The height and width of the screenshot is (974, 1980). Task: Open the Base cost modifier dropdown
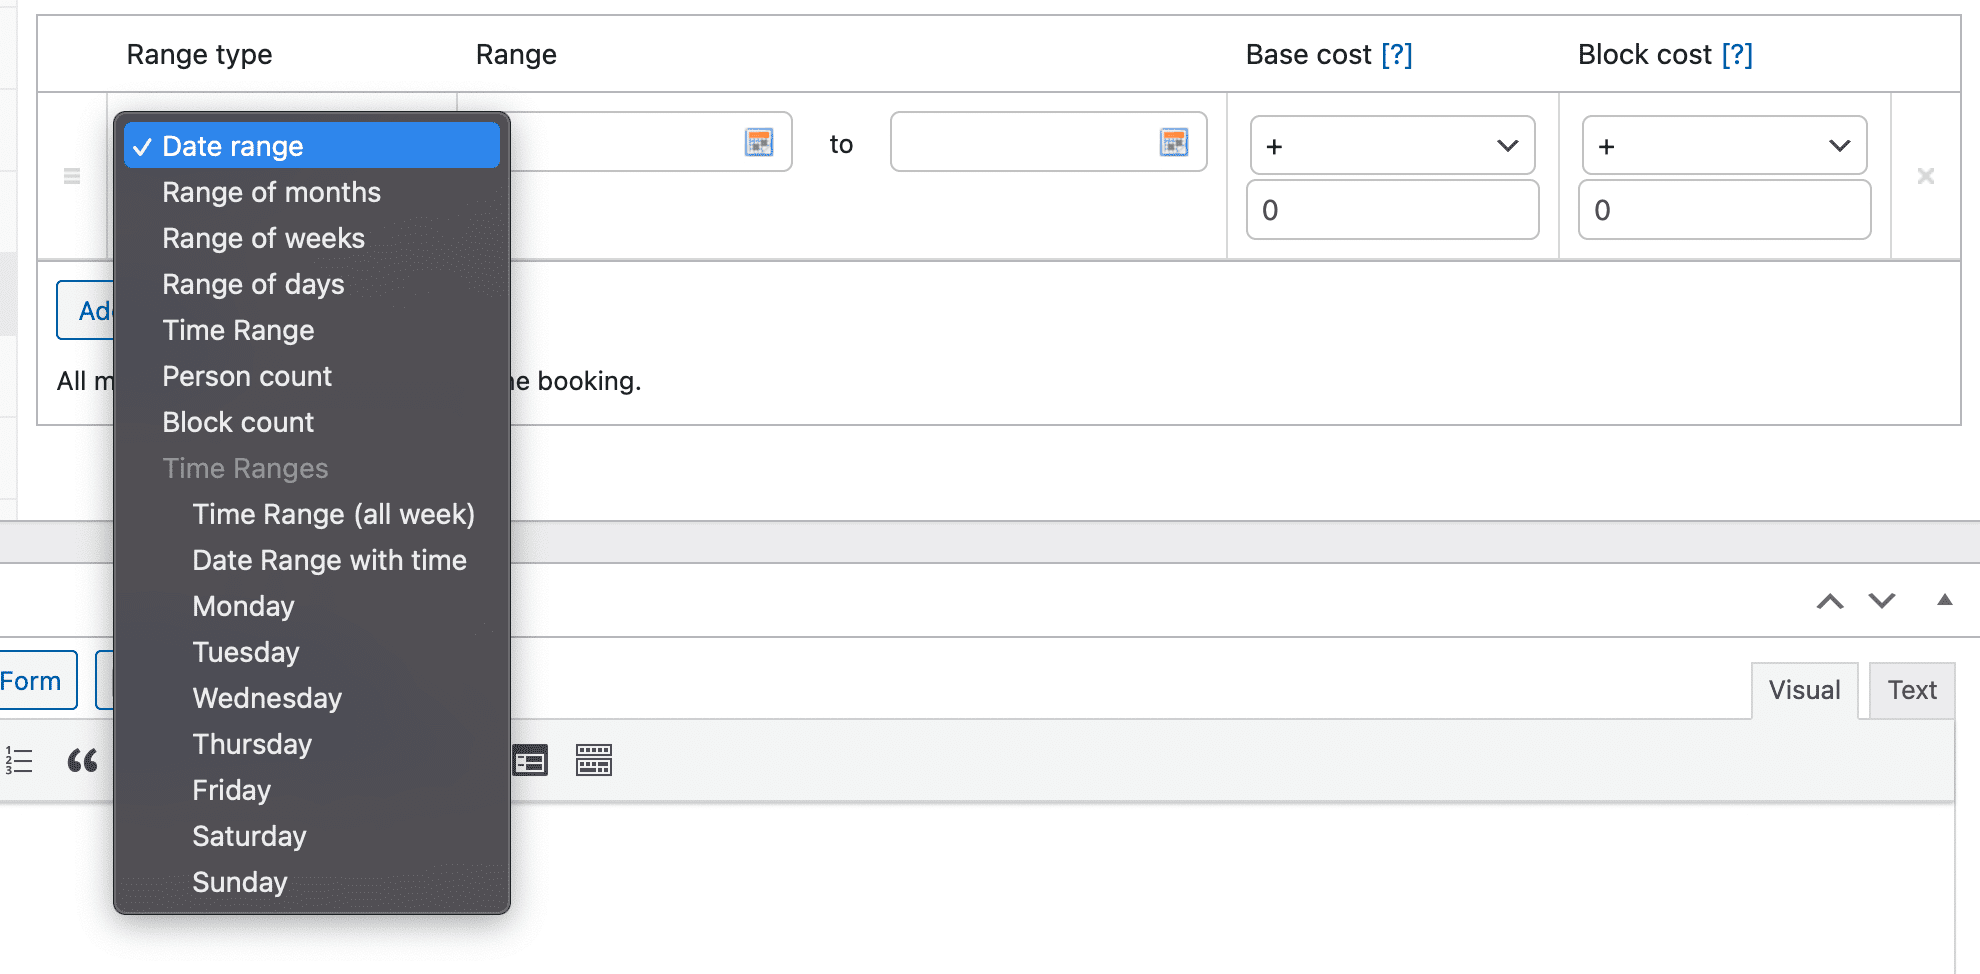tap(1392, 145)
